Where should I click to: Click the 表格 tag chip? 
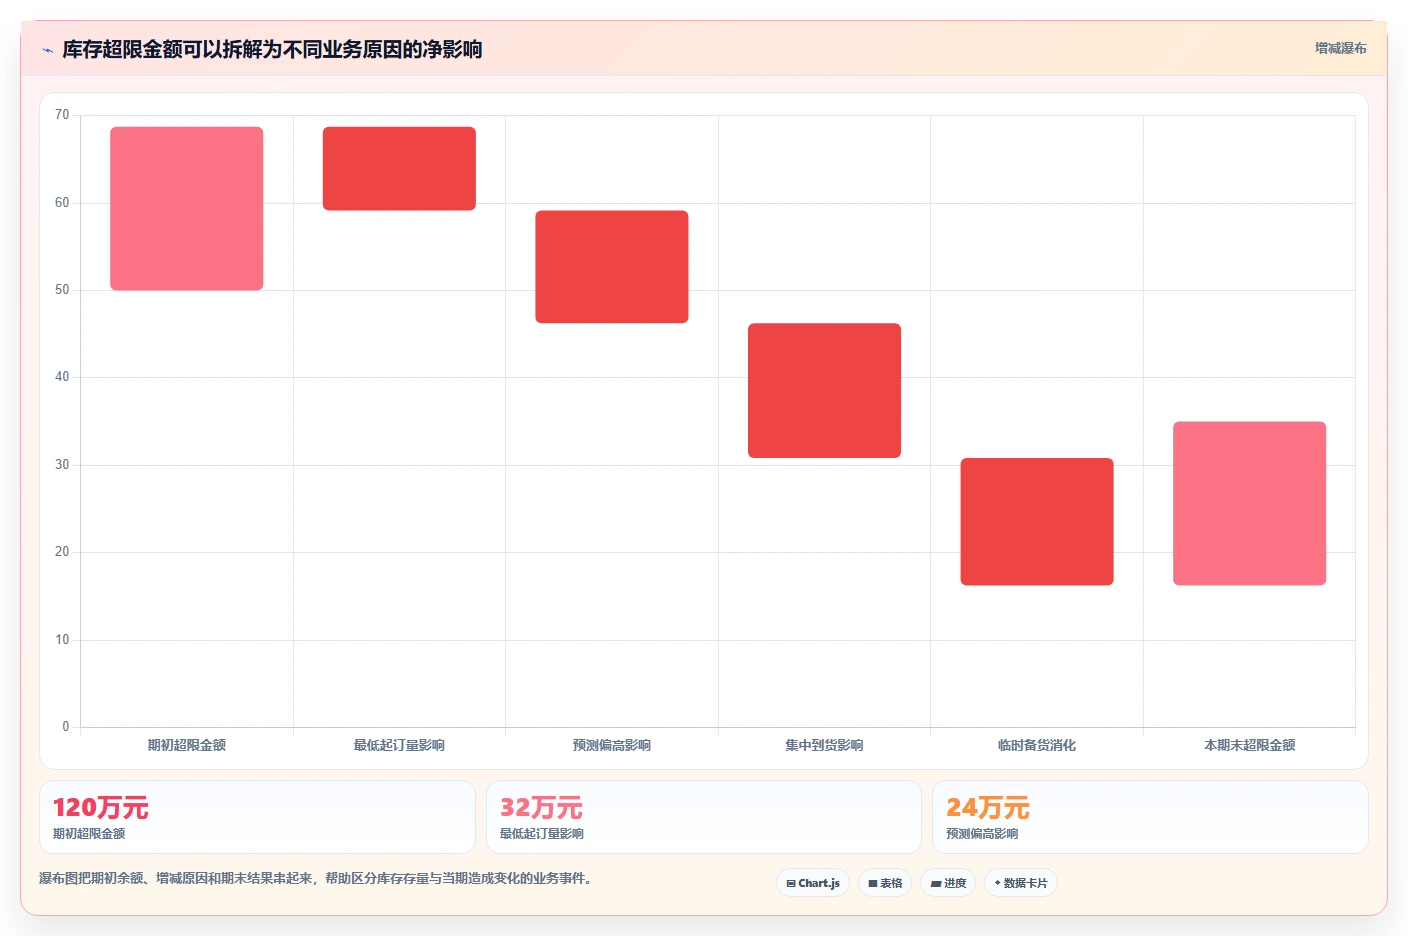(885, 883)
